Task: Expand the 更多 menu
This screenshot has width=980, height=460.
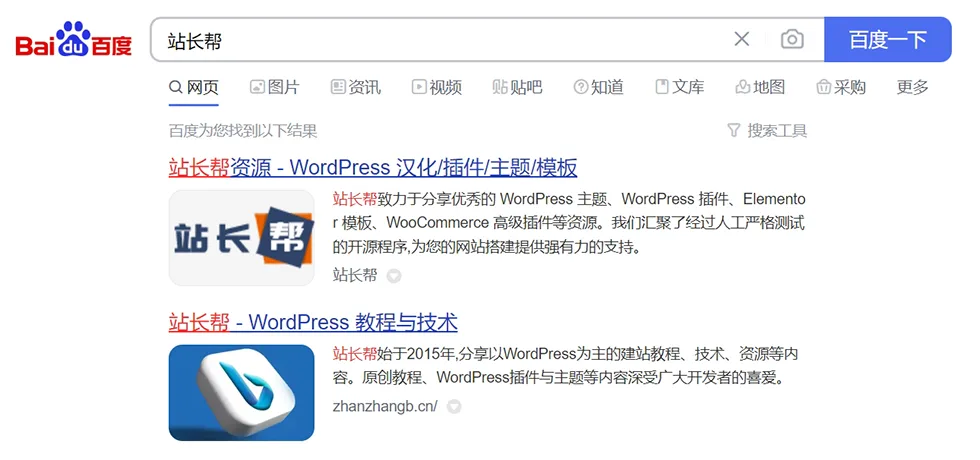Action: 913,87
